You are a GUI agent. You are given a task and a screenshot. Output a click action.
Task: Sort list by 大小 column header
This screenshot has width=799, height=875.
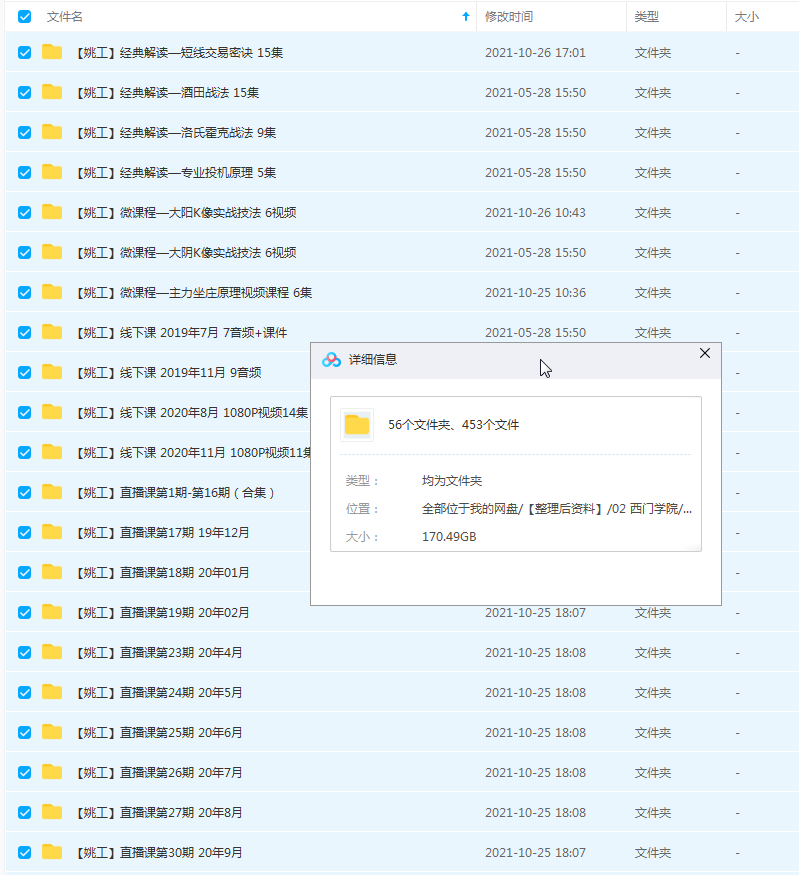click(x=747, y=17)
